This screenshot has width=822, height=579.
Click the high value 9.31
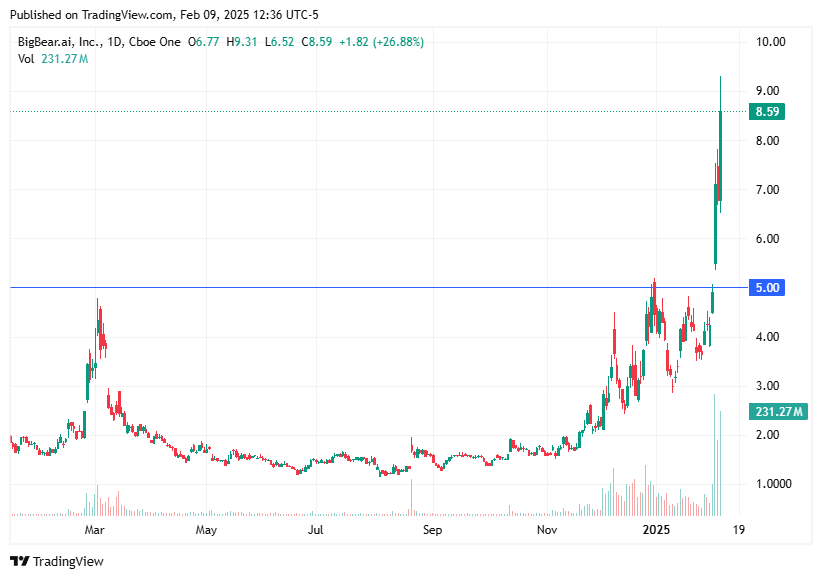point(245,42)
